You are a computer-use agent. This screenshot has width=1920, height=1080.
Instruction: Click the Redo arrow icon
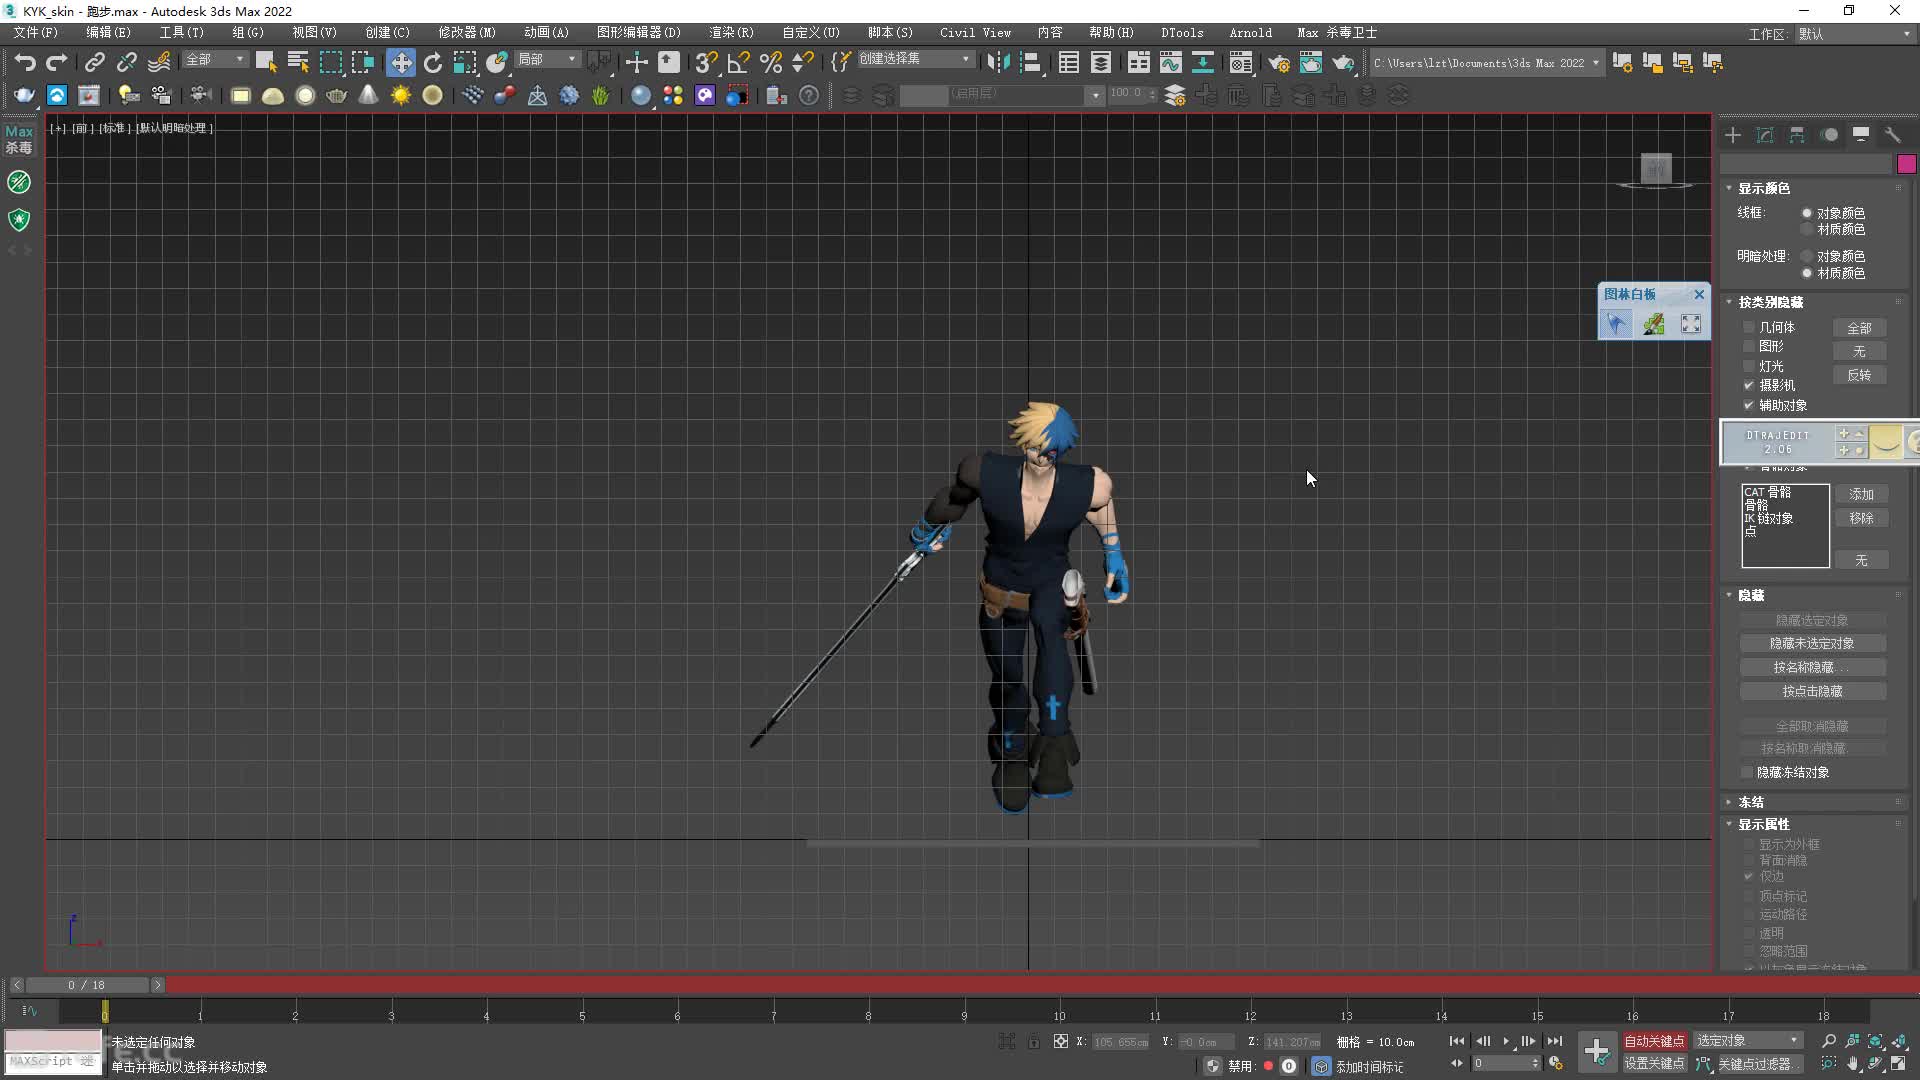point(57,62)
